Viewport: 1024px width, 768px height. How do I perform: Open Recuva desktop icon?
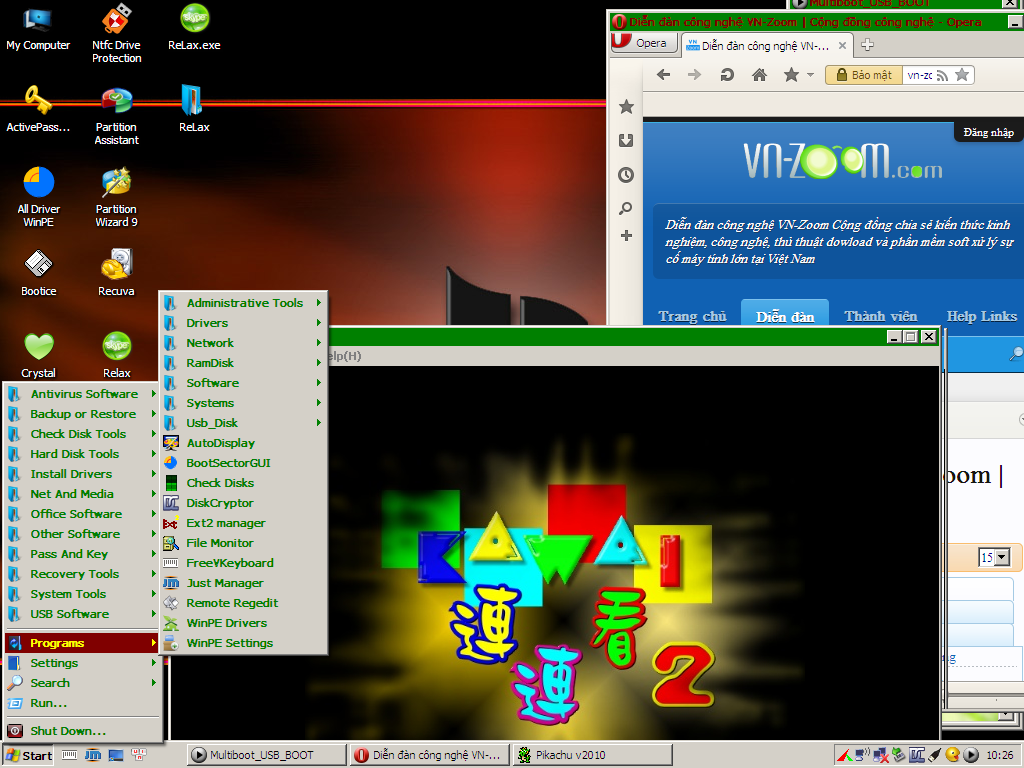pyautogui.click(x=116, y=273)
